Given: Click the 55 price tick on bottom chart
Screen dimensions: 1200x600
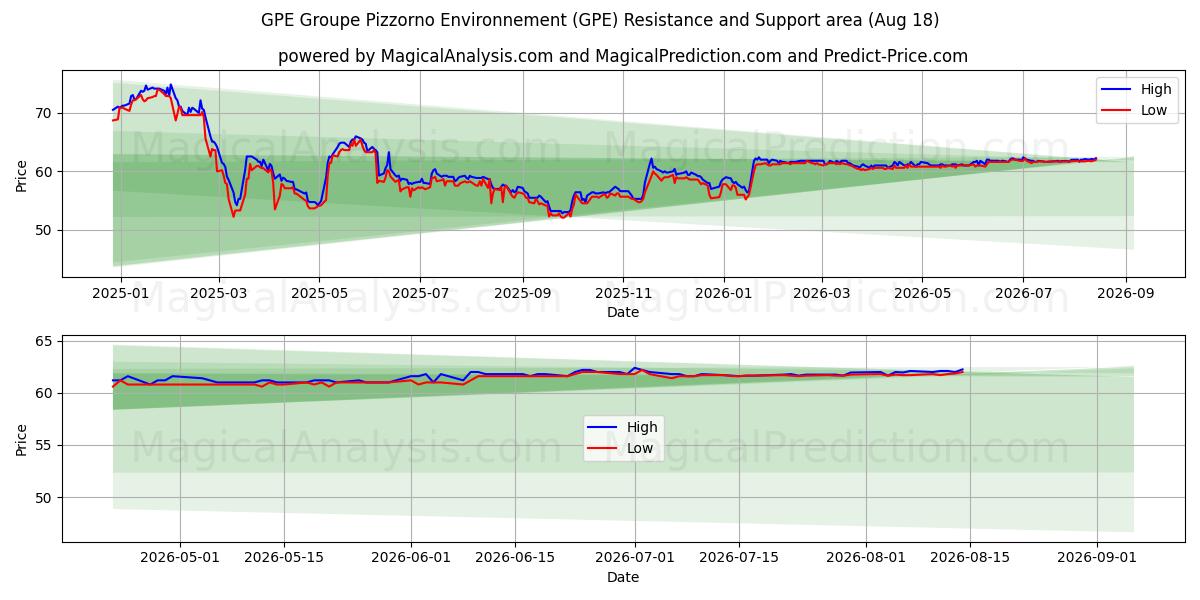Looking at the screenshot, I should click(x=44, y=445).
